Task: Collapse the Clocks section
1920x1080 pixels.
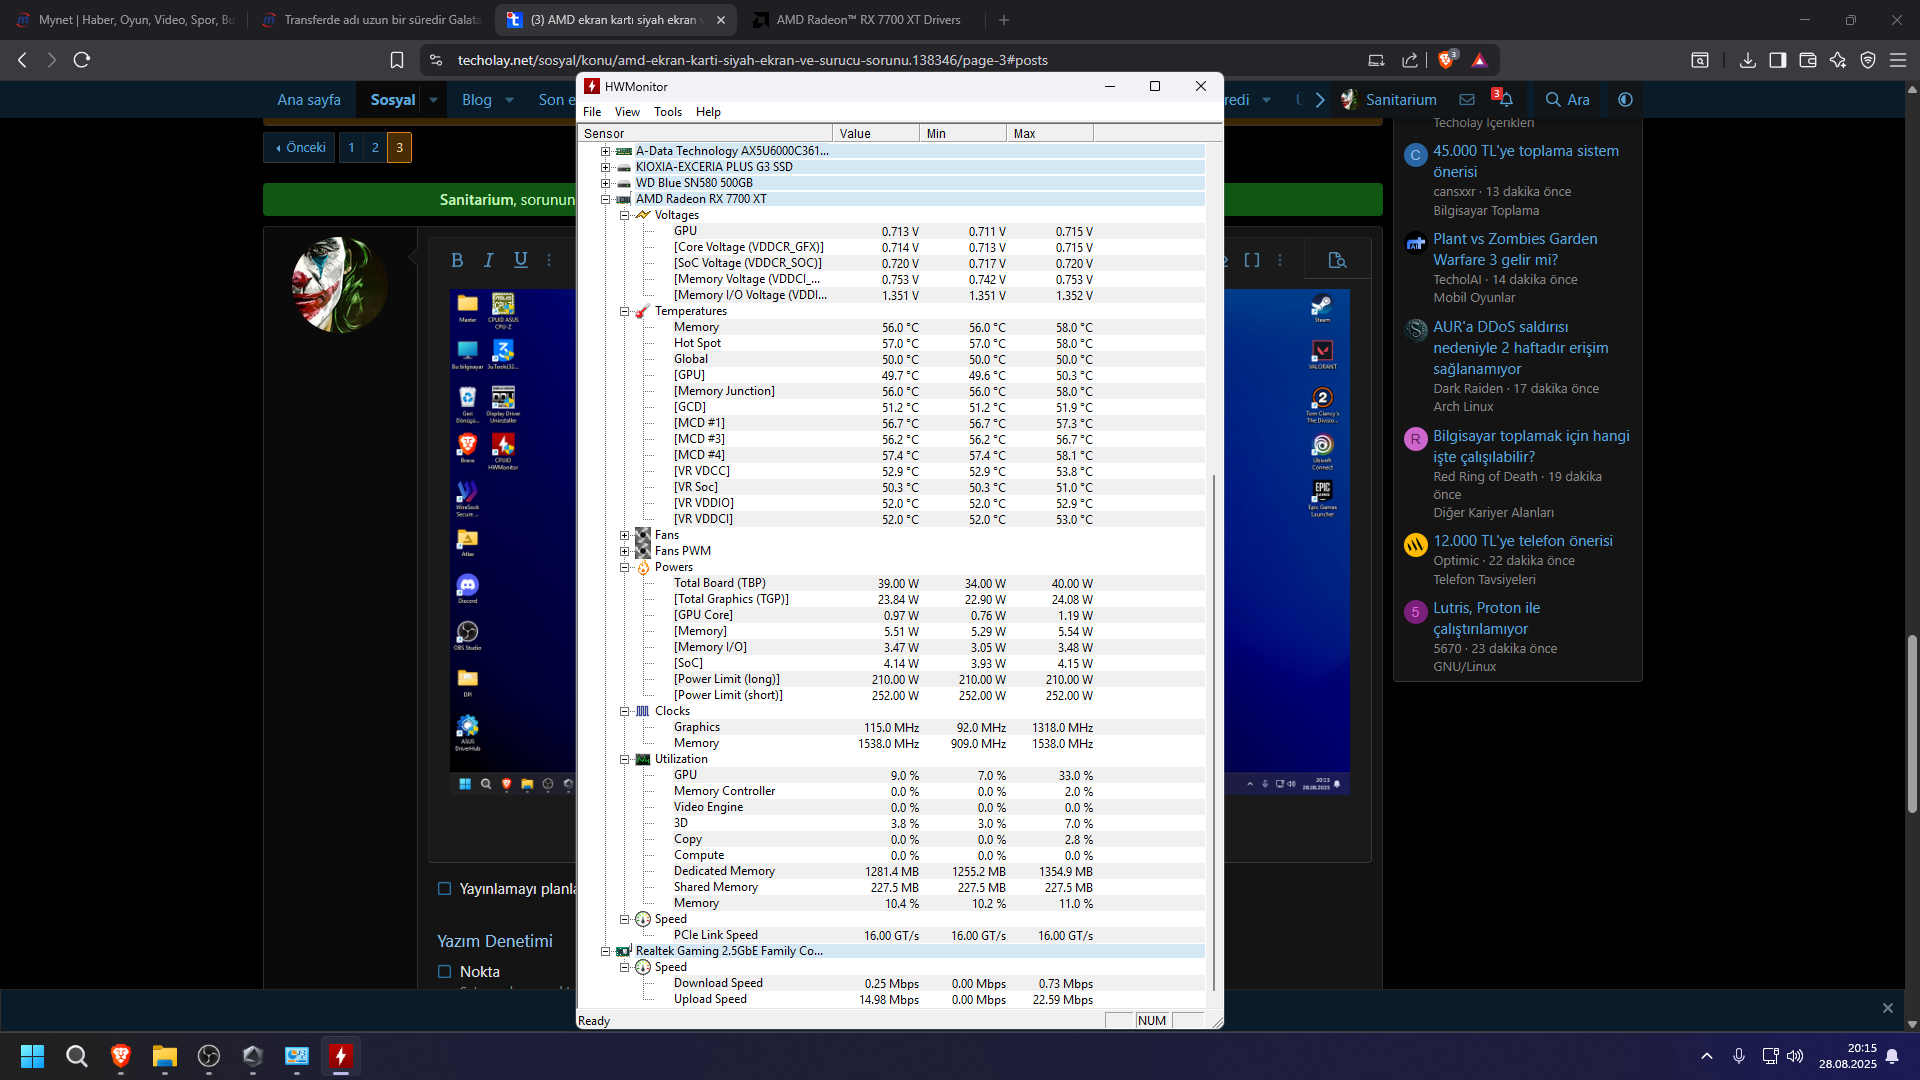Action: click(624, 711)
